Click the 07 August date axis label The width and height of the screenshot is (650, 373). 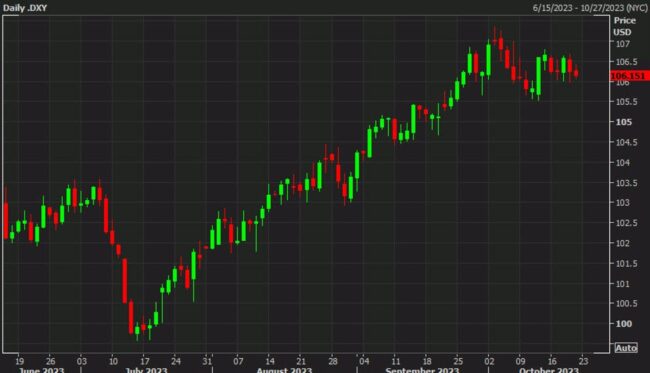(x=238, y=361)
